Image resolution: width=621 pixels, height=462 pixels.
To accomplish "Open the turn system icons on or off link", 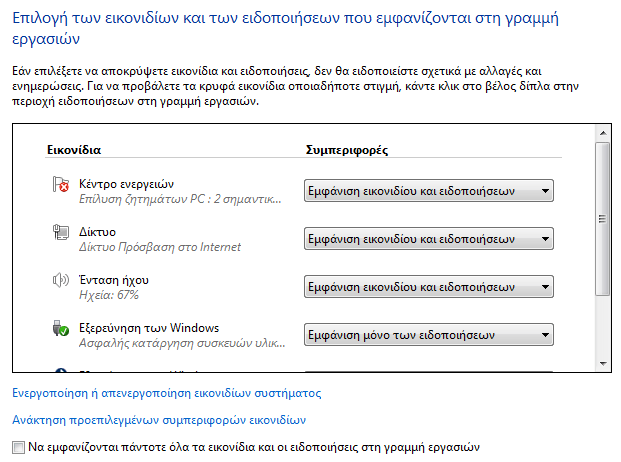I will tap(166, 393).
